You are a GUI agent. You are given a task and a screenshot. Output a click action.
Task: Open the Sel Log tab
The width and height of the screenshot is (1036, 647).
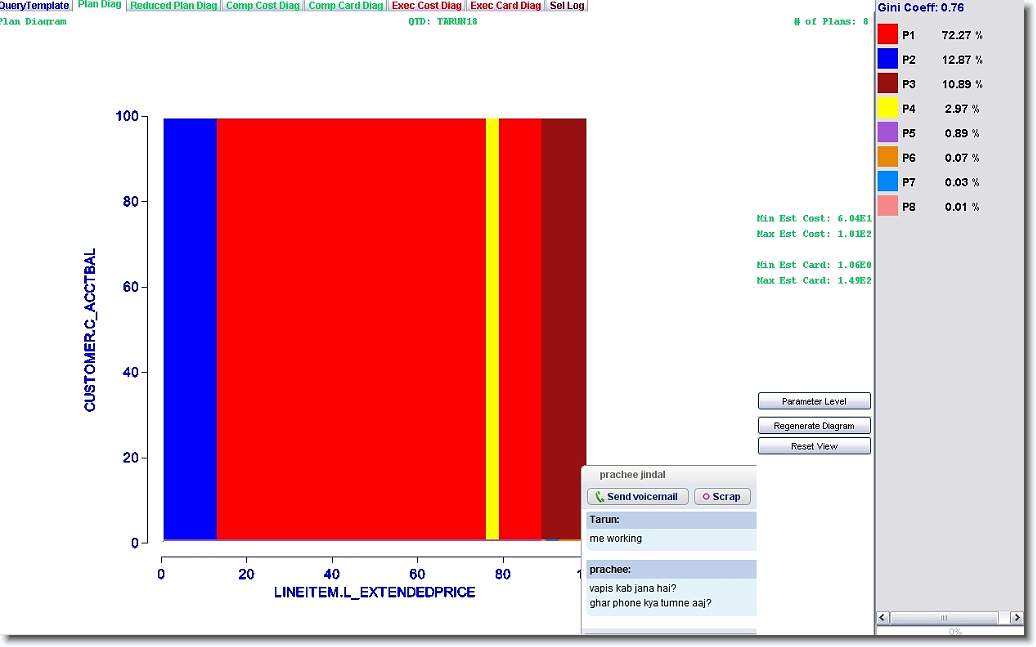[x=567, y=6]
